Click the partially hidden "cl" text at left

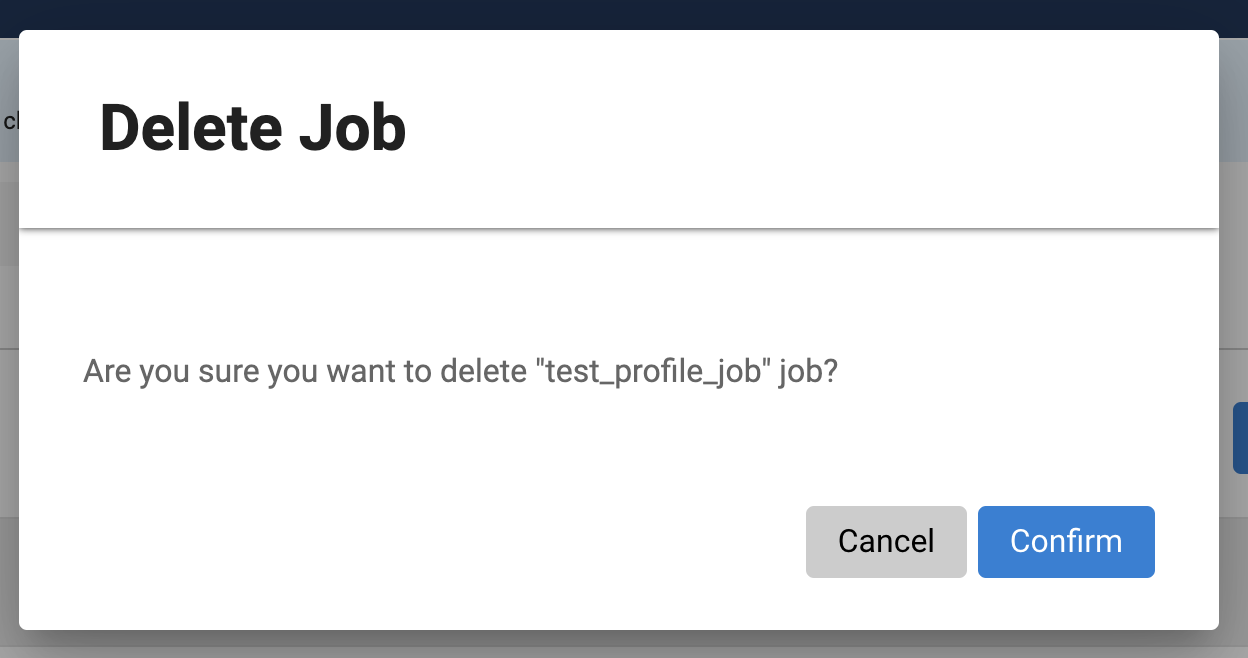pos(9,122)
